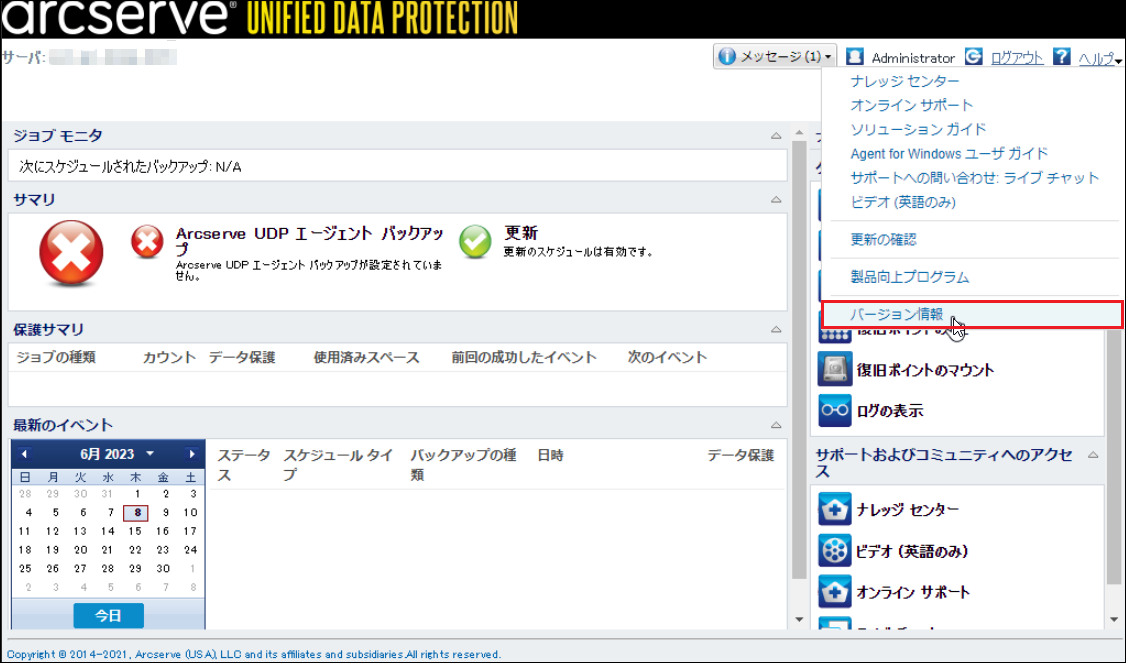The height and width of the screenshot is (663, 1126).
Task: Click ナレッジ センター sidebar icon
Action: tap(834, 509)
